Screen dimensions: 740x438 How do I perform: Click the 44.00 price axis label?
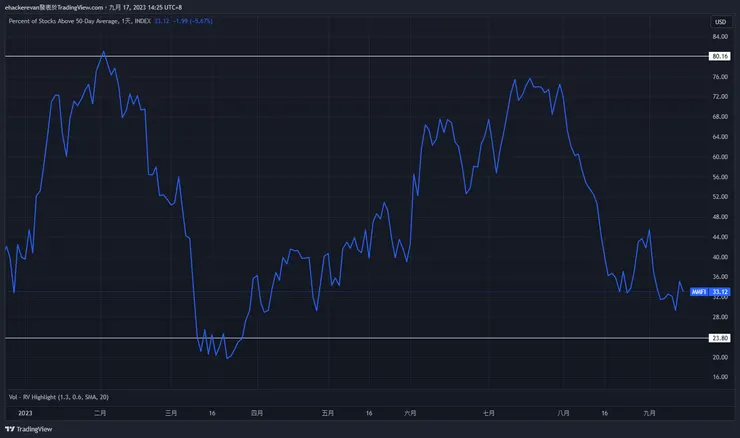pyautogui.click(x=720, y=237)
